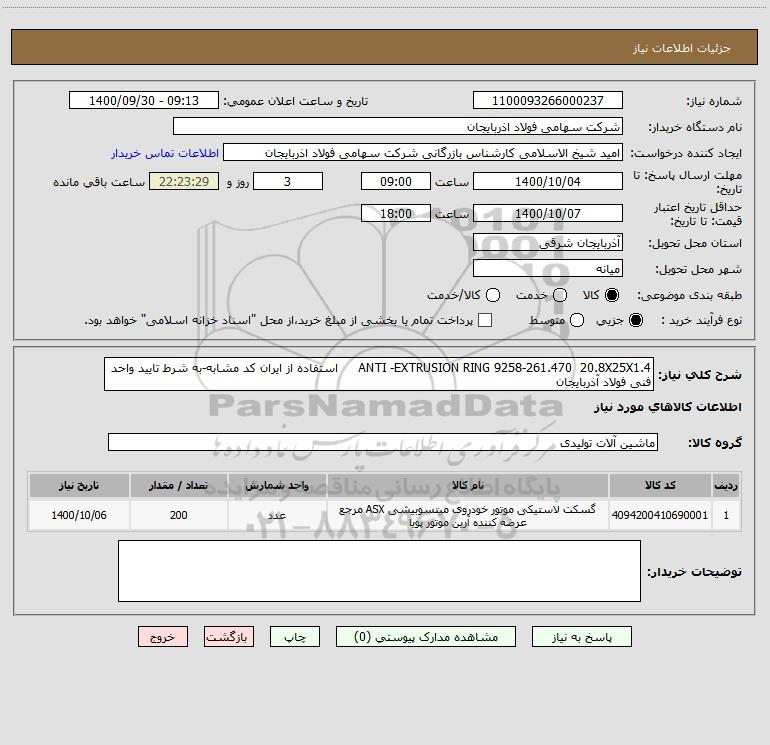The image size is (770, 745).
Task: Click the price validity date 1400/10/07
Action: point(548,213)
